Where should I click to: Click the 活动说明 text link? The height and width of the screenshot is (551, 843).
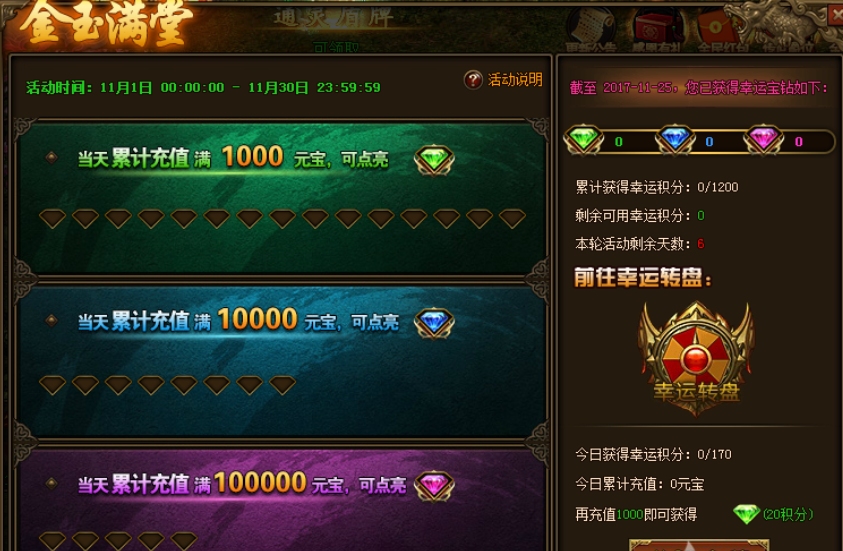(515, 80)
